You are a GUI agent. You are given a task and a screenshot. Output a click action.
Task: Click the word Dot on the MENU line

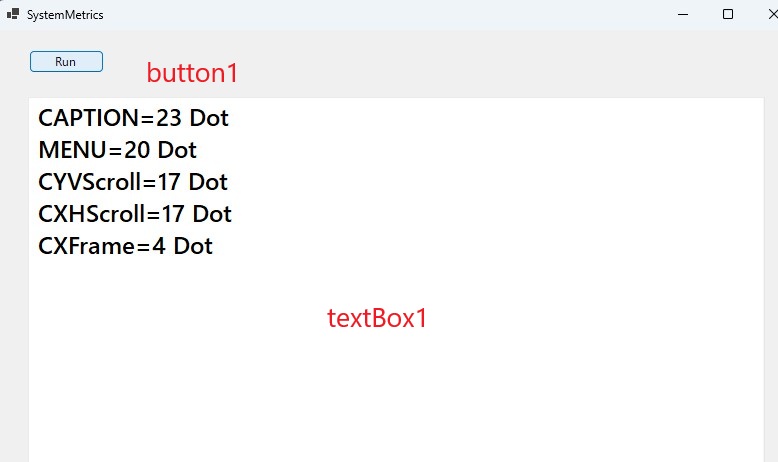click(x=177, y=150)
